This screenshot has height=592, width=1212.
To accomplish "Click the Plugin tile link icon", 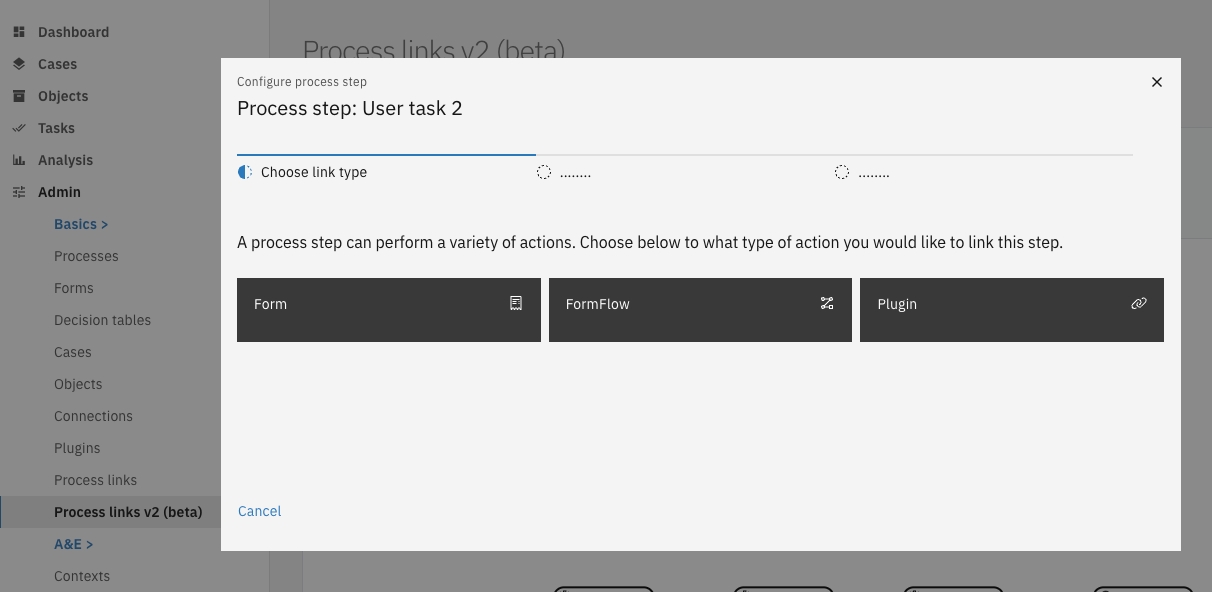I will click(1138, 303).
